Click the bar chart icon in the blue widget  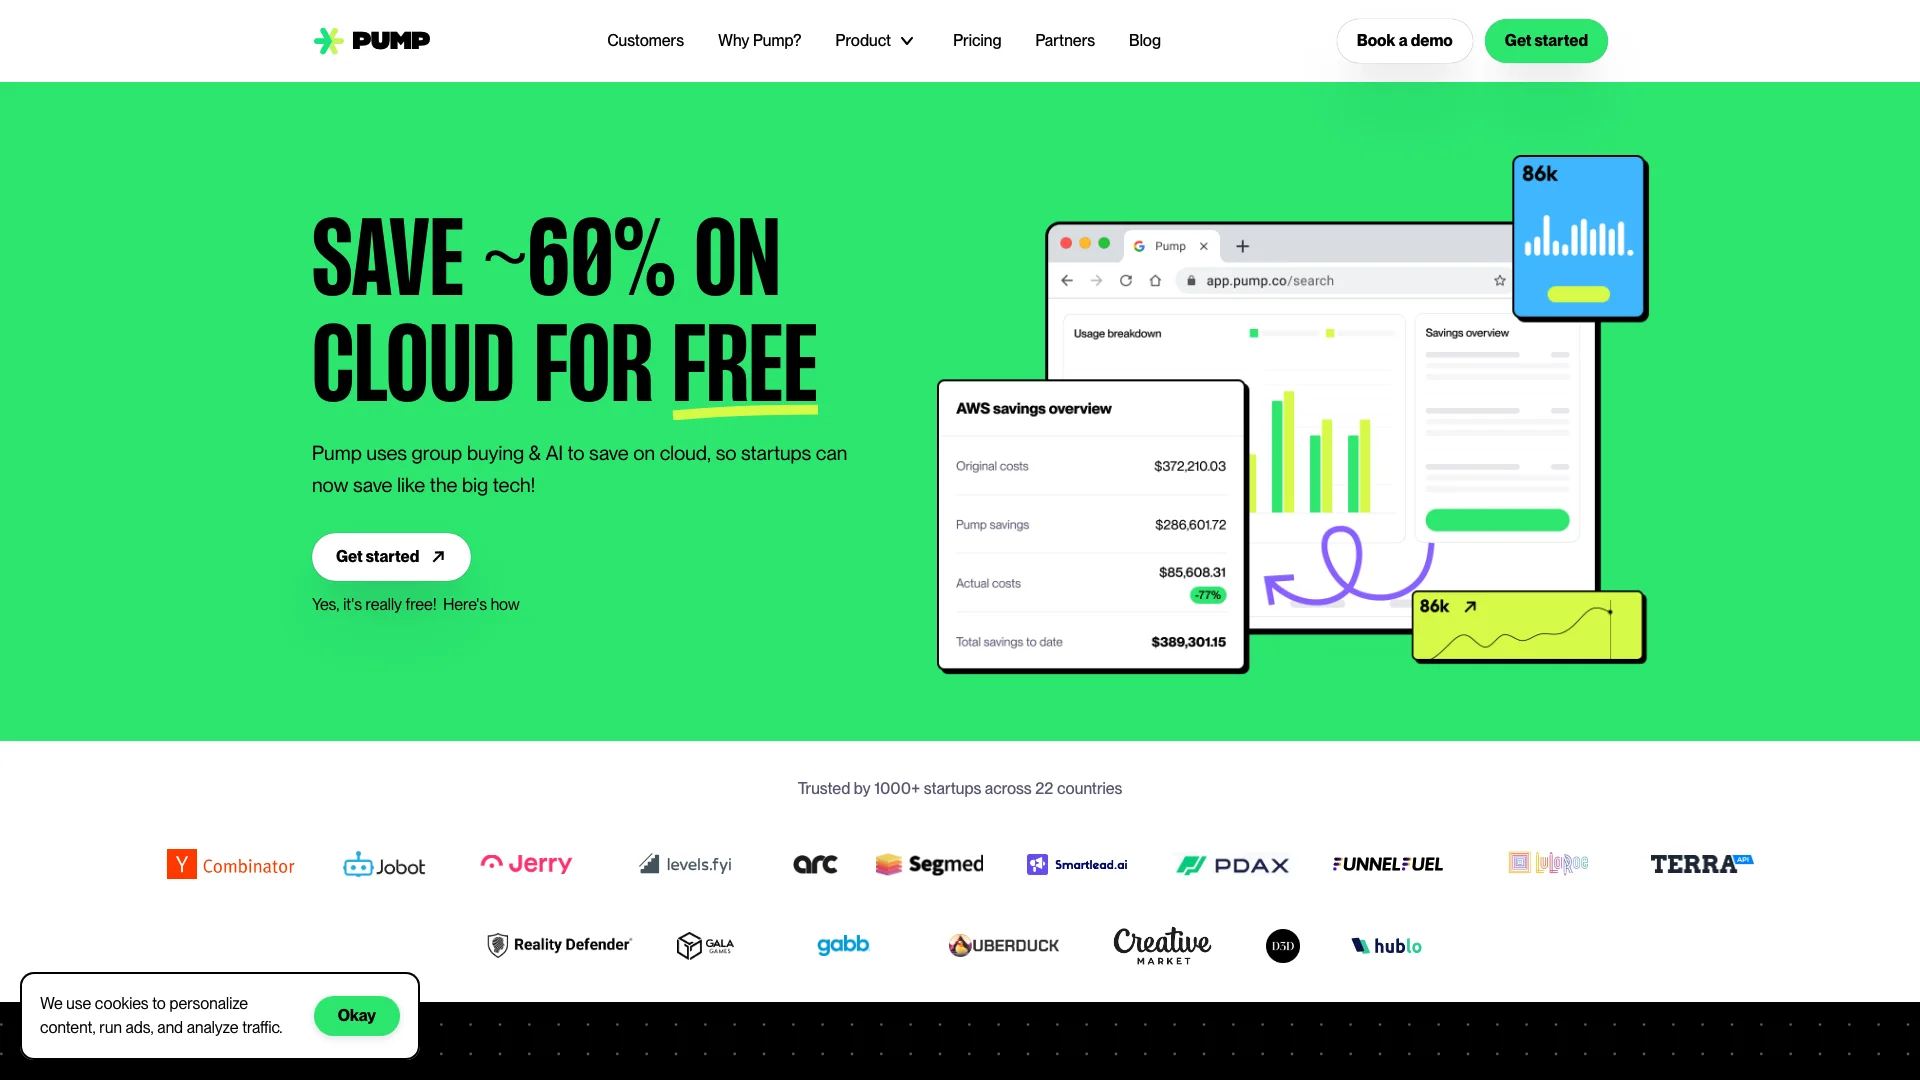pos(1578,237)
